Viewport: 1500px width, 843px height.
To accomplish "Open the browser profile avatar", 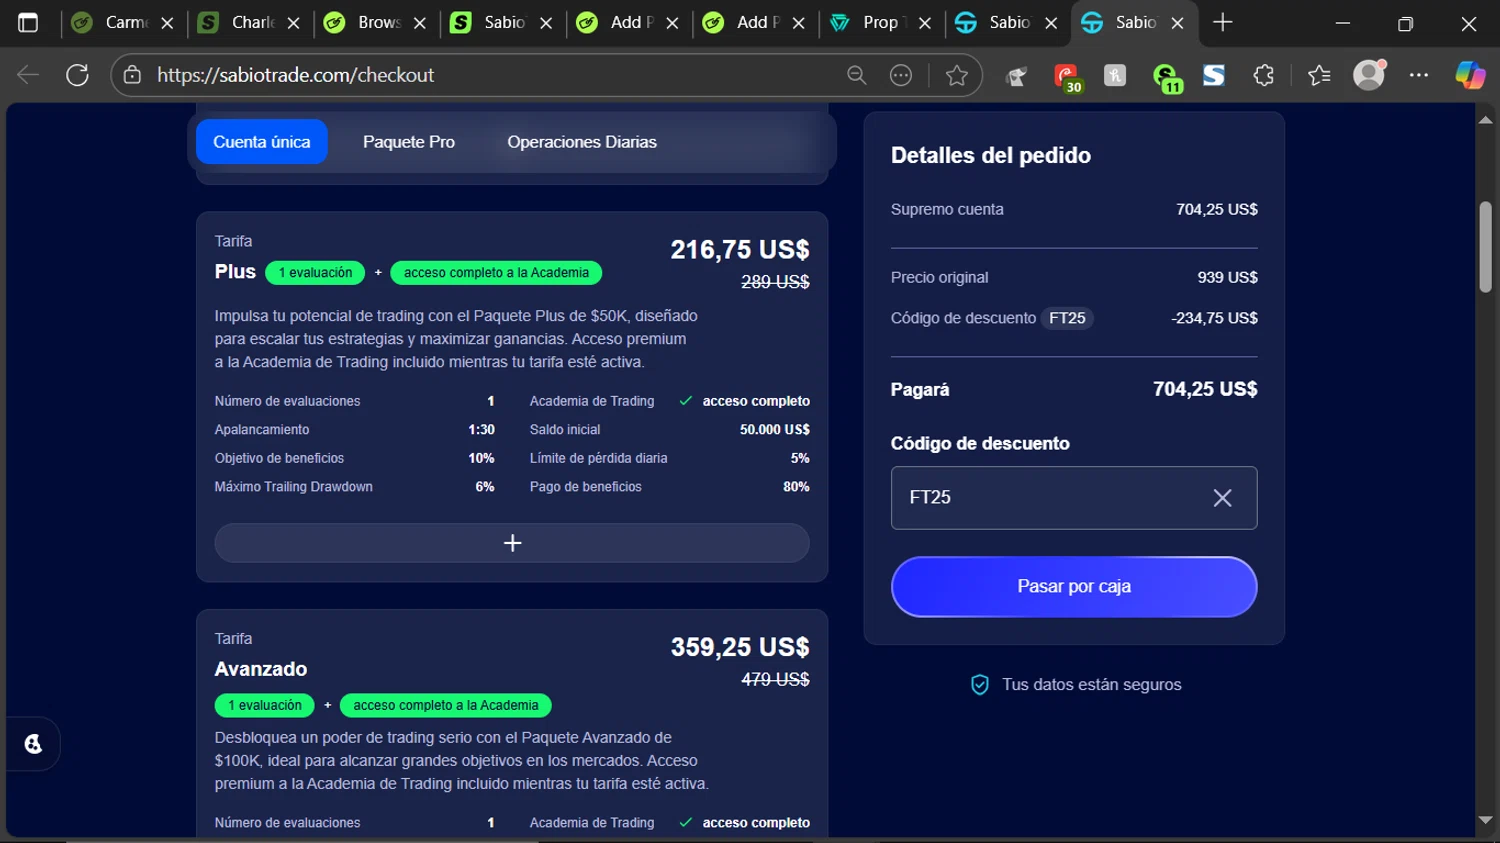I will (x=1369, y=75).
